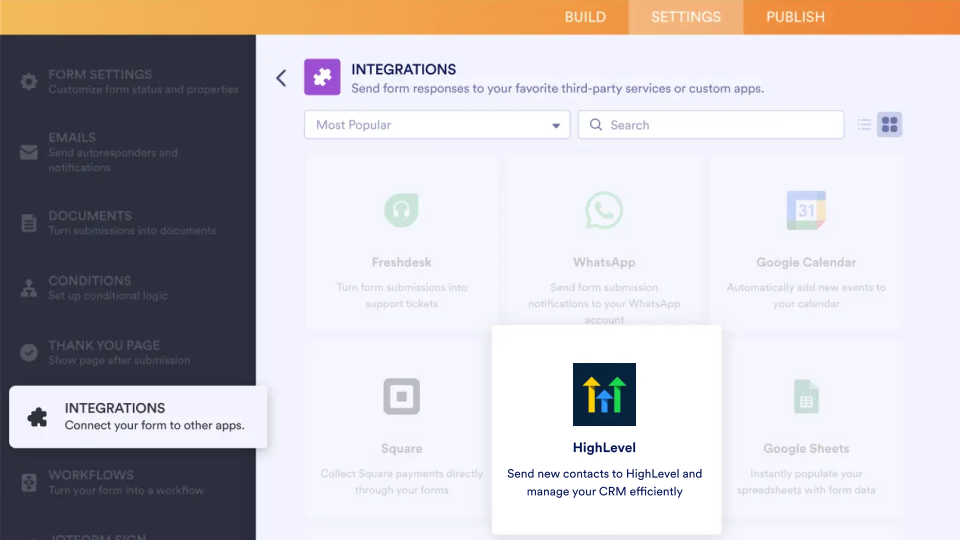Switch to the Publish tab
The image size is (960, 540).
coord(795,17)
